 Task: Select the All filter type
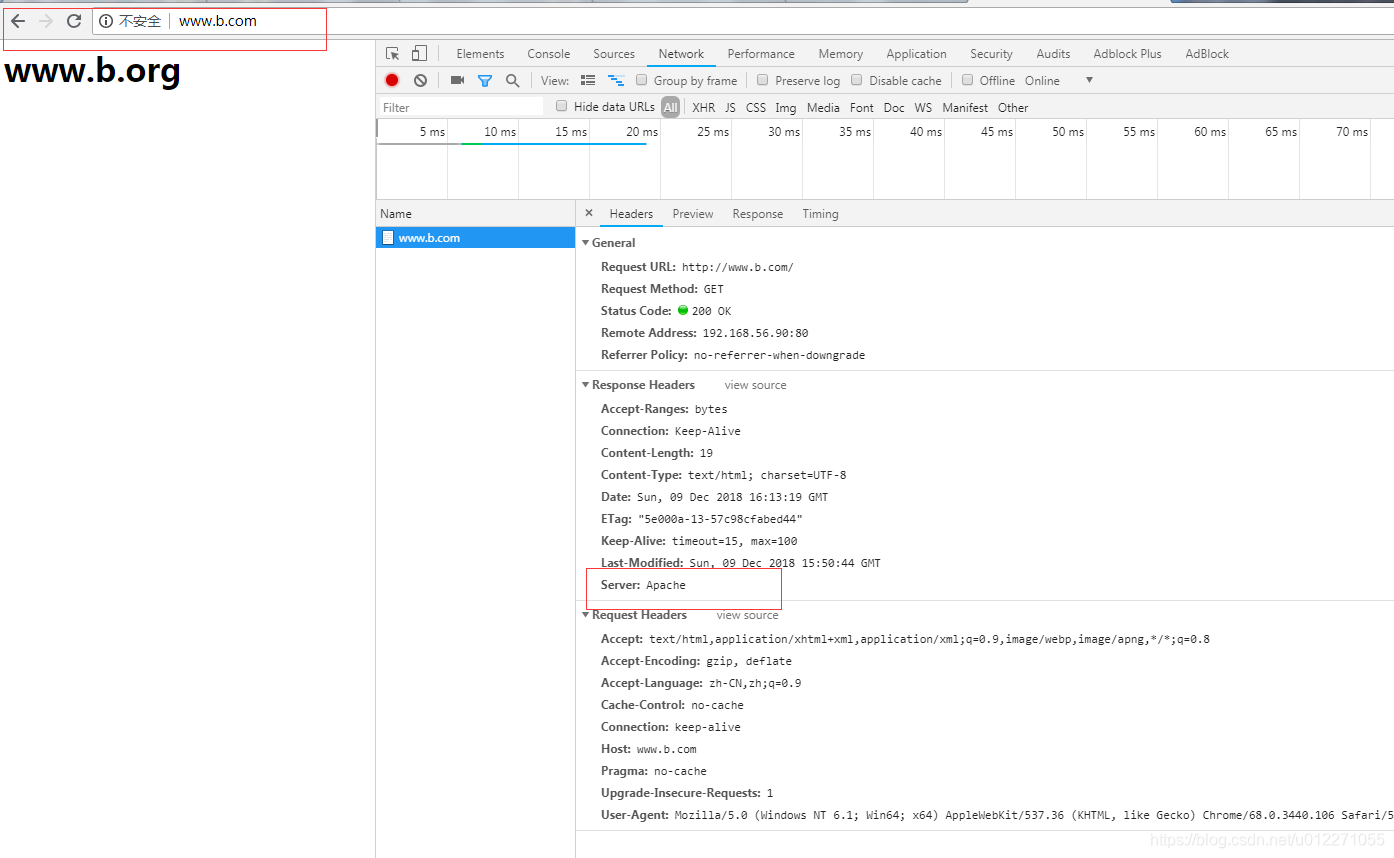pyautogui.click(x=670, y=107)
